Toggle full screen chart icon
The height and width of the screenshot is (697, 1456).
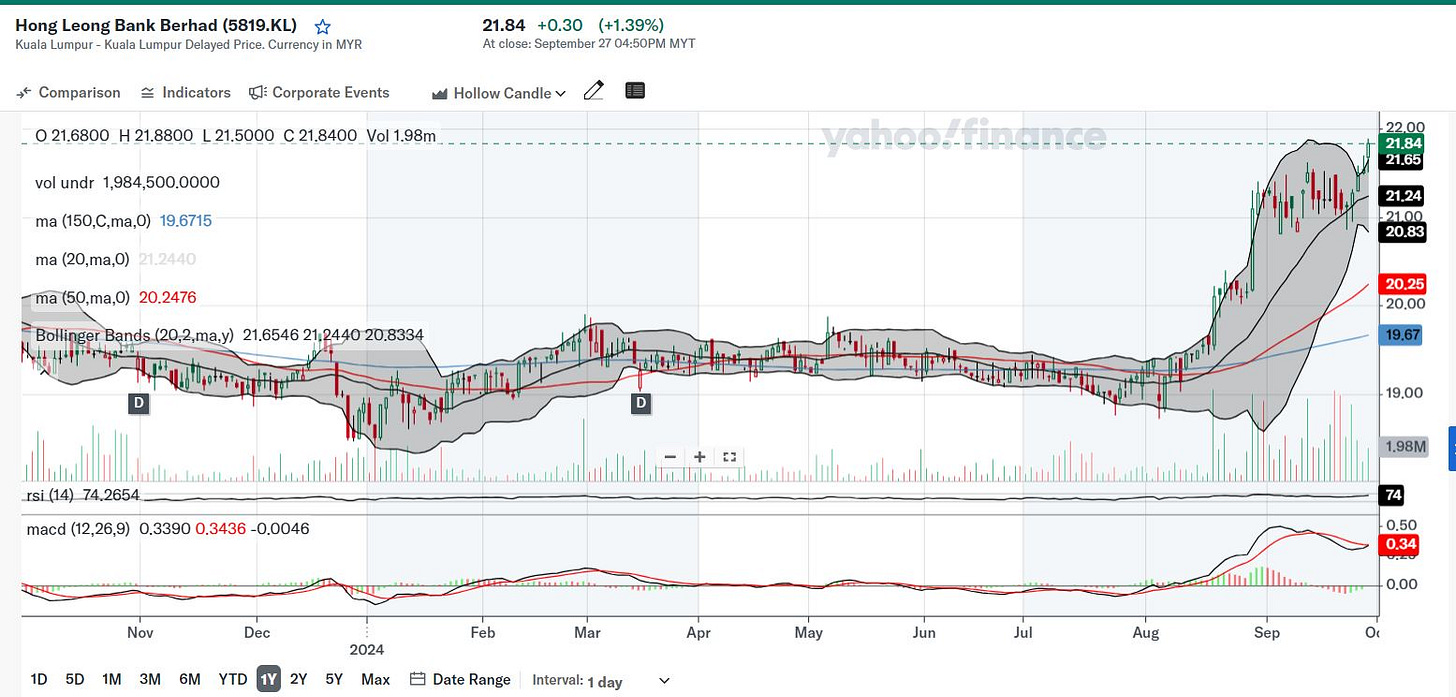730,457
